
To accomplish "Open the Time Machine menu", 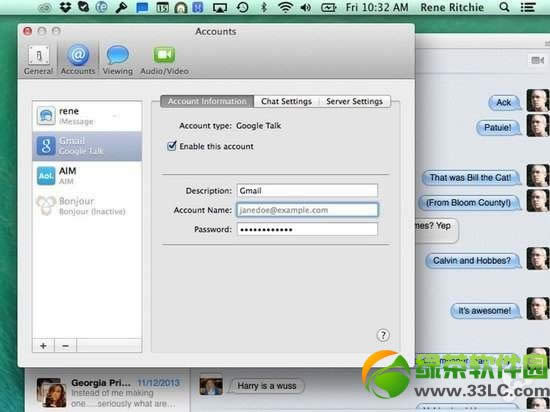I will [x=242, y=7].
